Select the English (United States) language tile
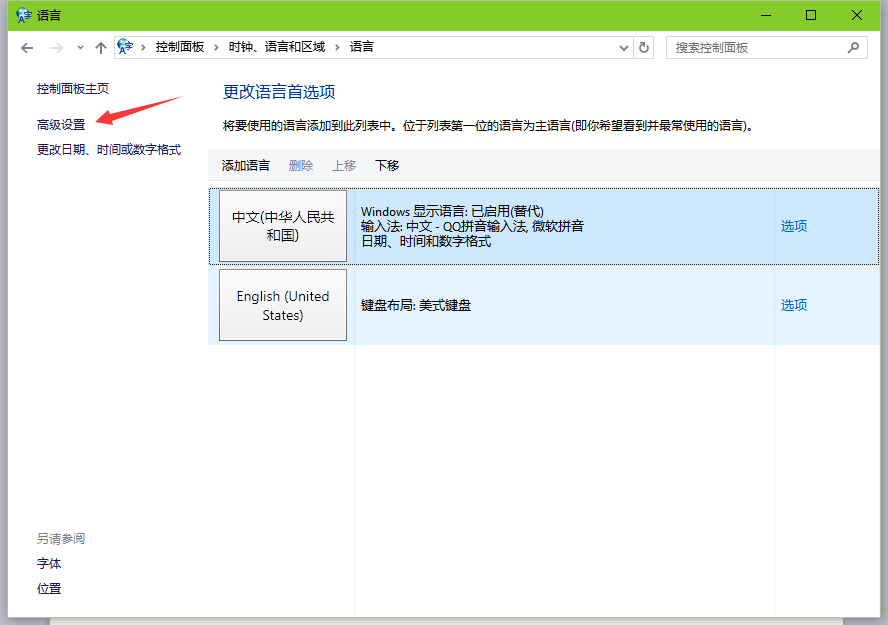Image resolution: width=888 pixels, height=625 pixels. pos(283,305)
